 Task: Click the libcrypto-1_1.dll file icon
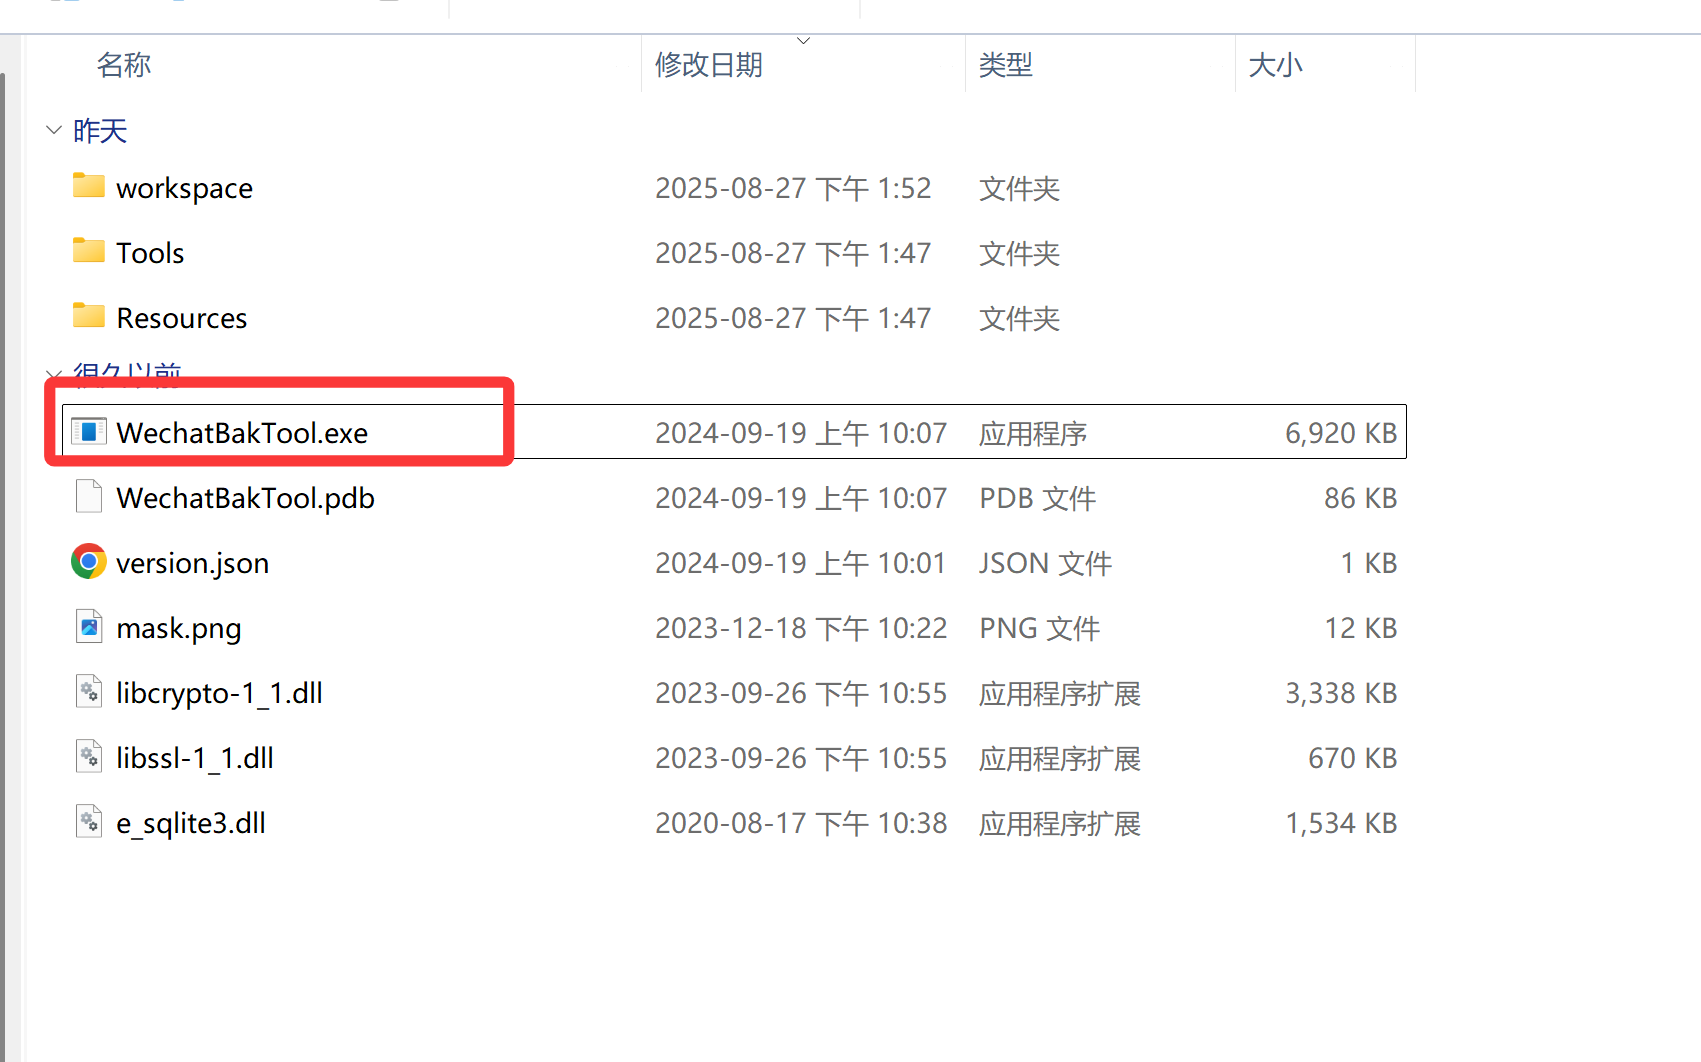click(89, 692)
